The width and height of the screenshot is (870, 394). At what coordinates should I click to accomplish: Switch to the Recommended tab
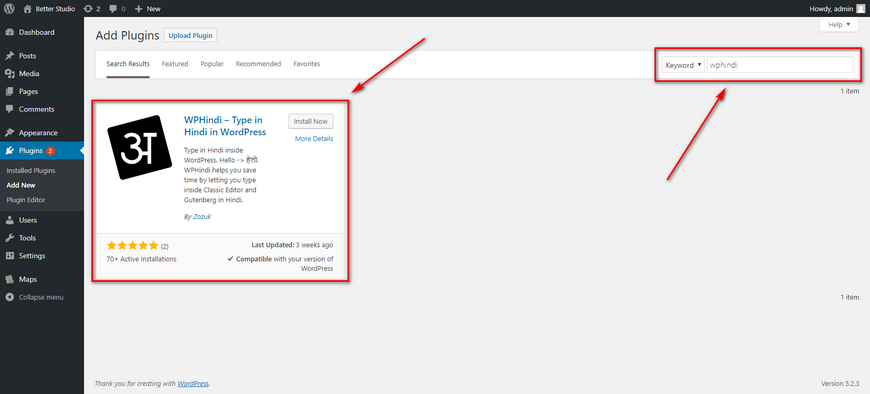pyautogui.click(x=259, y=64)
